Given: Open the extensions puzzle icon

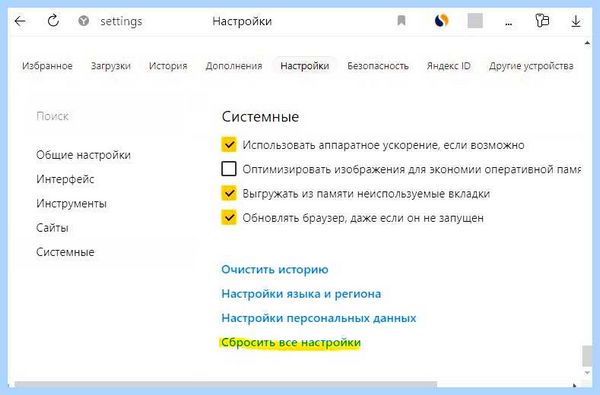Looking at the screenshot, I should point(542,21).
